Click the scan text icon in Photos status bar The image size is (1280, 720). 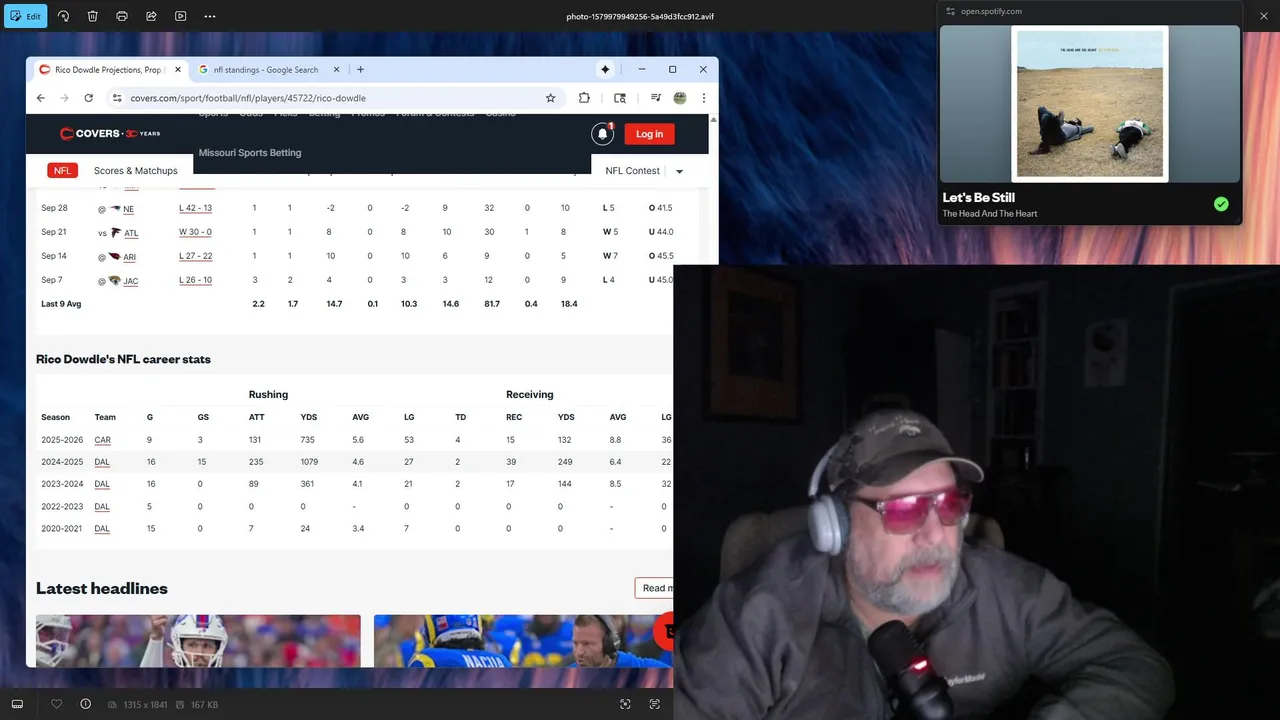[x=654, y=704]
